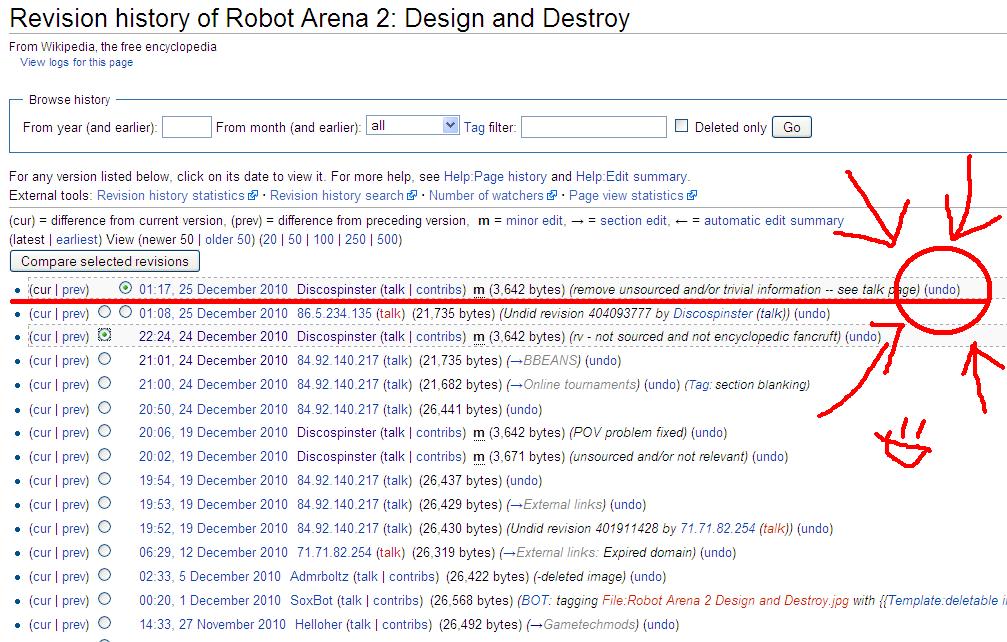The height and width of the screenshot is (642, 1007).
Task: Click the 'Revision history of Robot Arena 2' heading
Action: point(319,18)
